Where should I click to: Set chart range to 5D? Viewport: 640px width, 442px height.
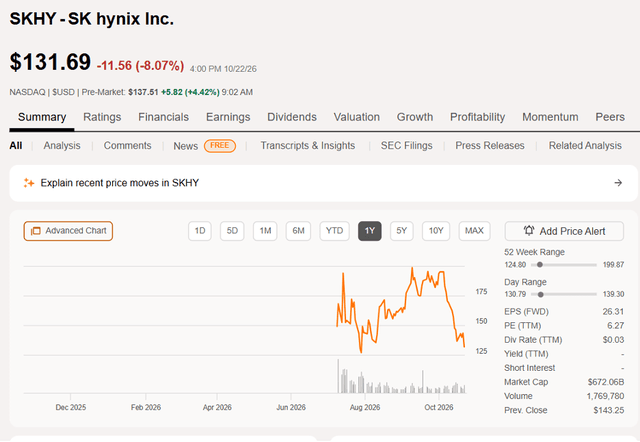point(232,231)
